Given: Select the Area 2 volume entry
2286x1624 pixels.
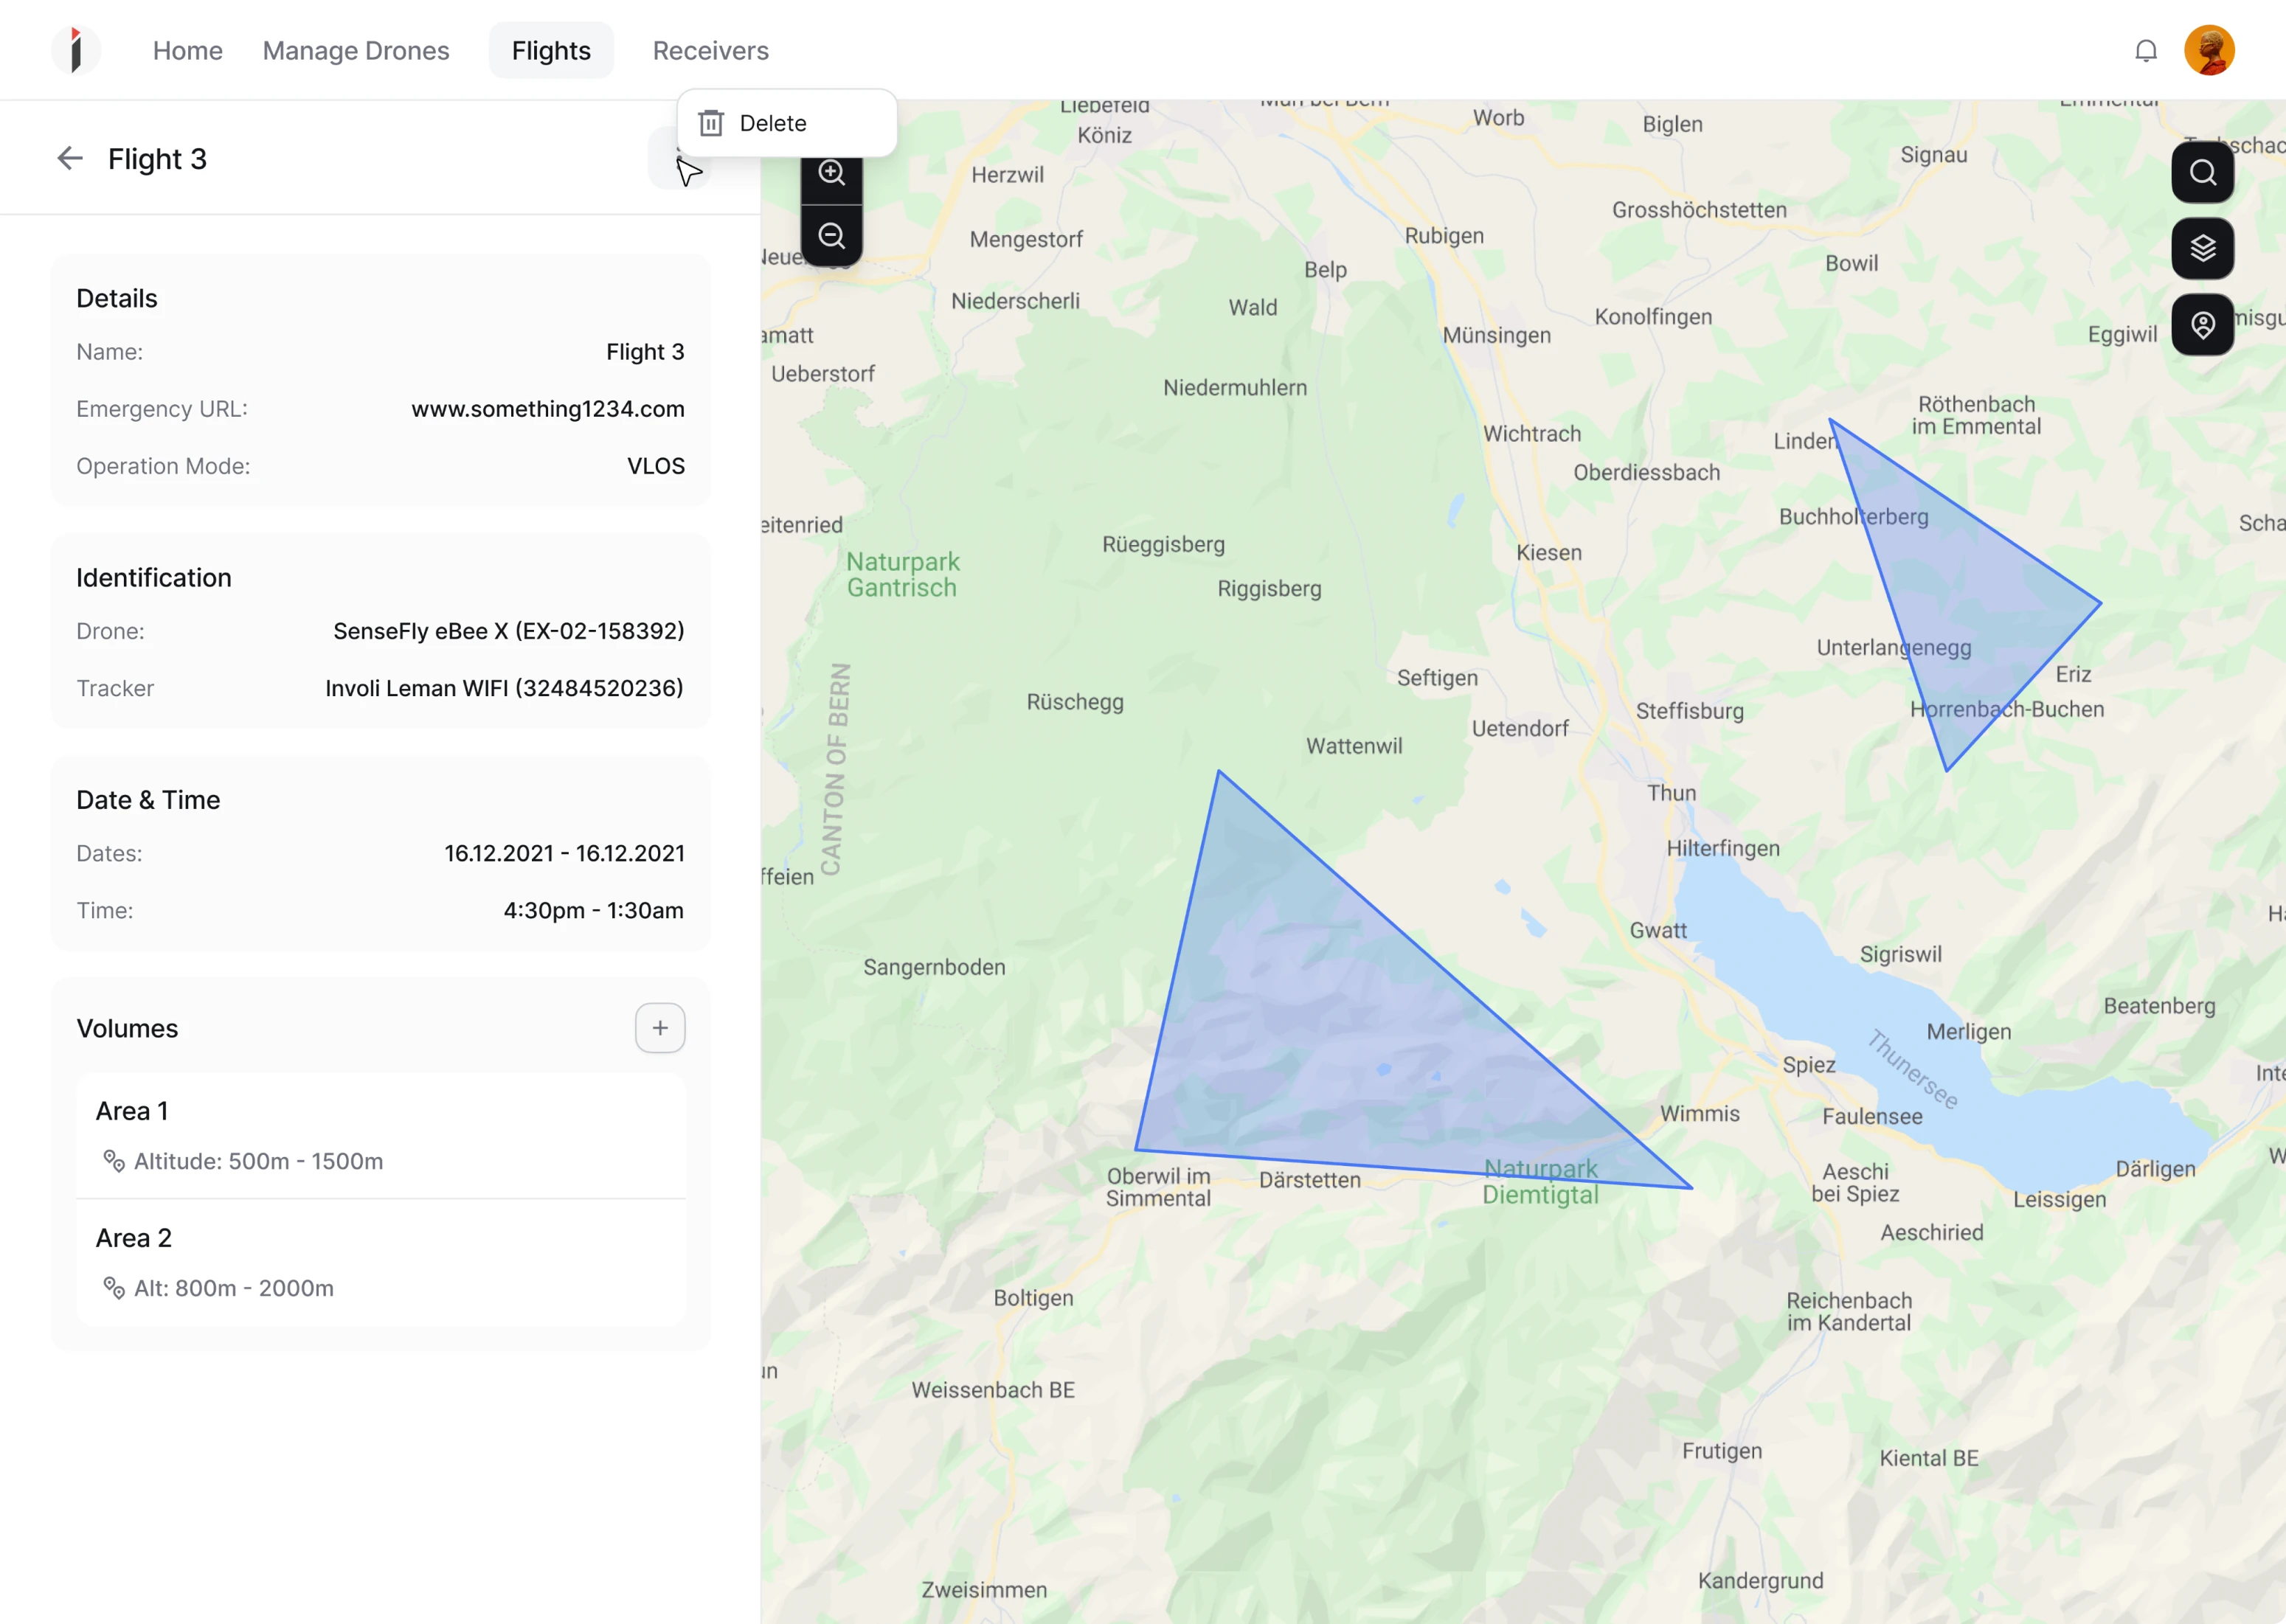Looking at the screenshot, I should [x=380, y=1262].
